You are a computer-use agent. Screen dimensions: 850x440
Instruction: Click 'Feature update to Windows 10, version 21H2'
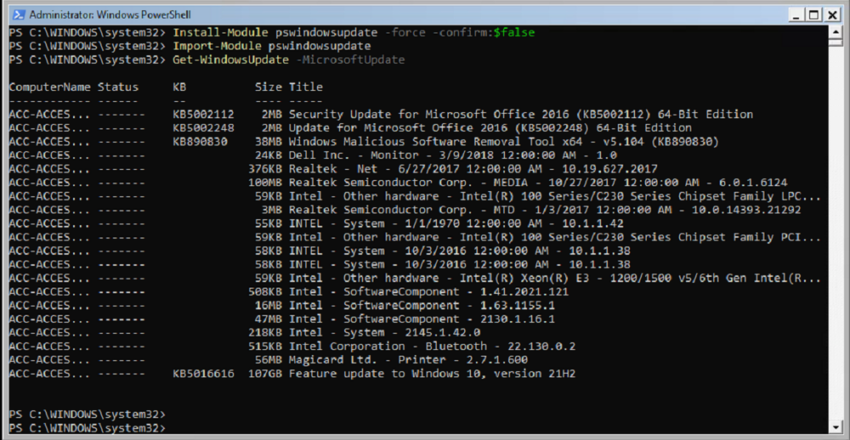tap(432, 373)
